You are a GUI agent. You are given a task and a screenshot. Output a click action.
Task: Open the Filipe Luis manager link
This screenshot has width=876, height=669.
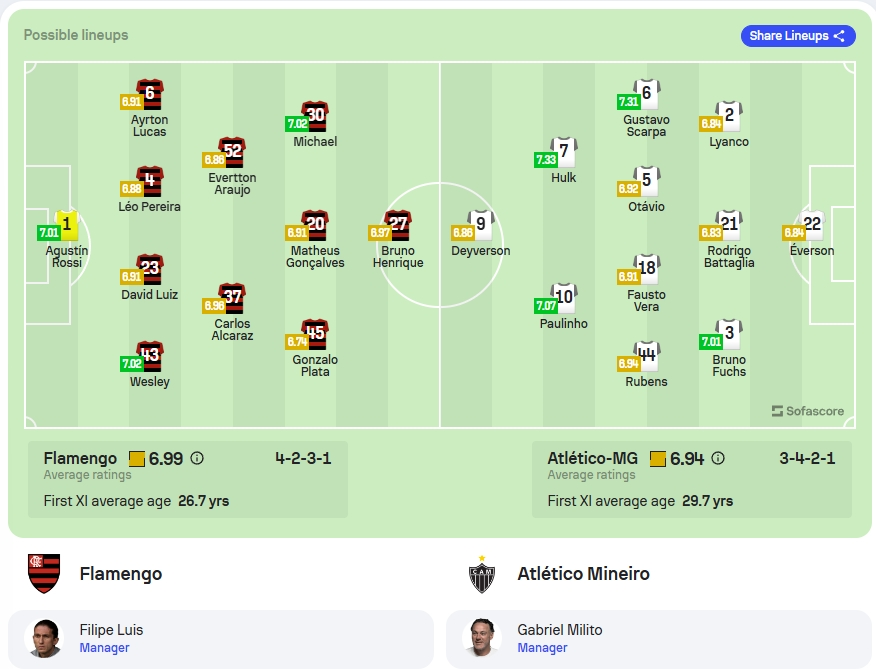104,648
